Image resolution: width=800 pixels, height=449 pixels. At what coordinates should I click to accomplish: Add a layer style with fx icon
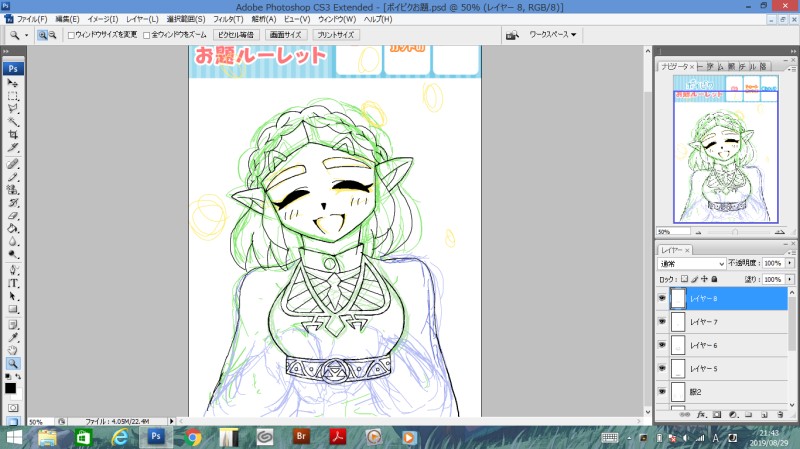[x=702, y=415]
